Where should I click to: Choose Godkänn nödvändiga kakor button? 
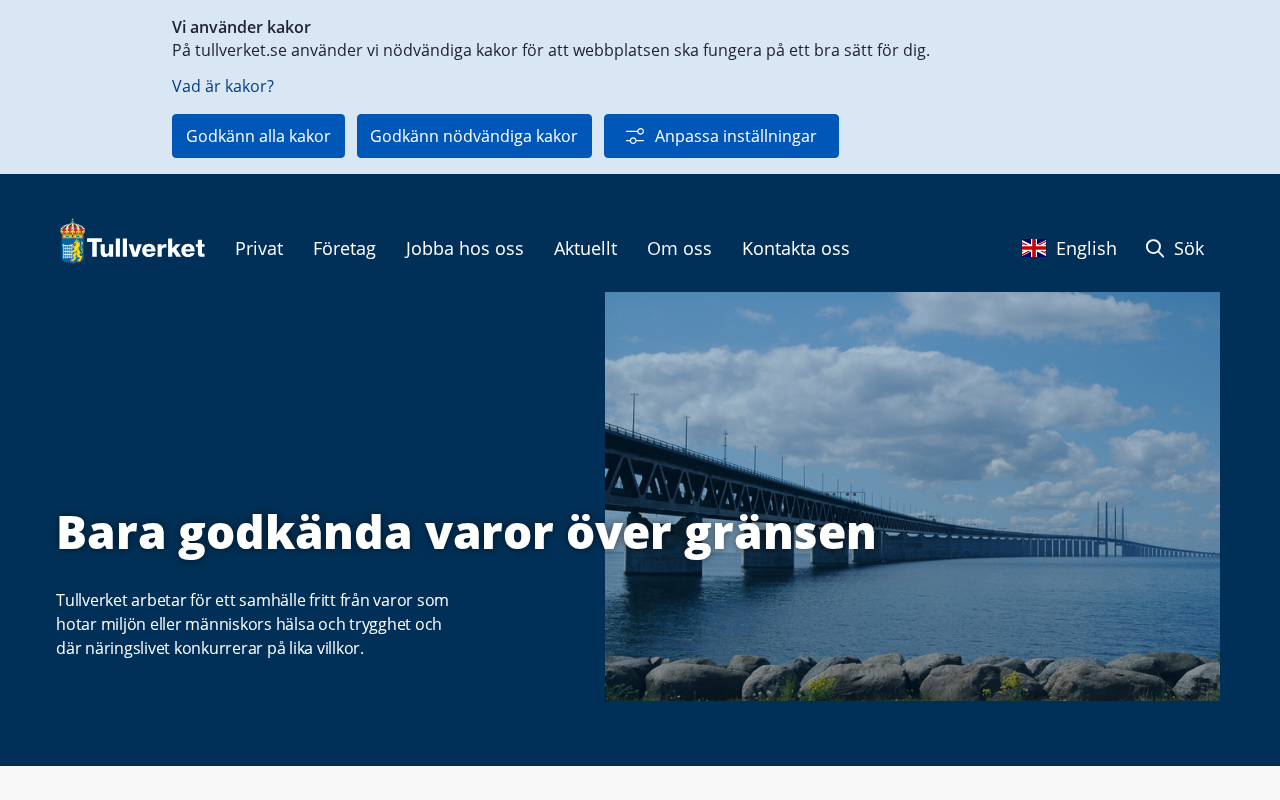point(474,136)
